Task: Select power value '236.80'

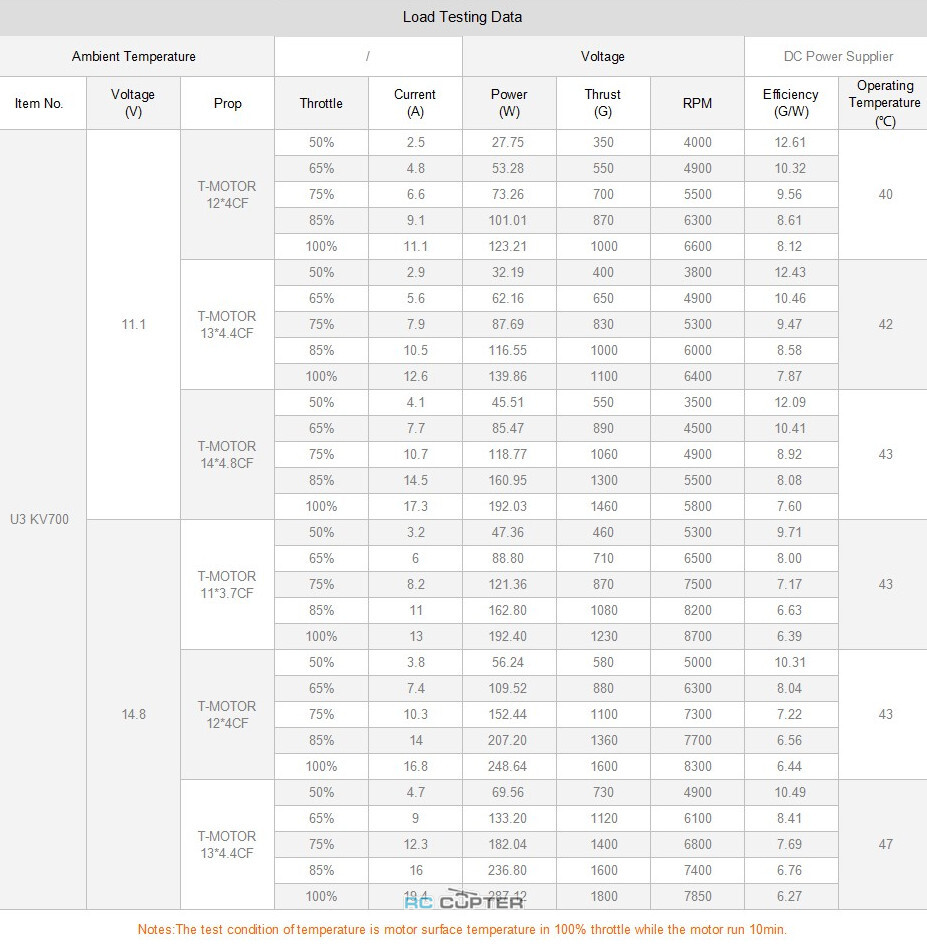Action: point(507,870)
